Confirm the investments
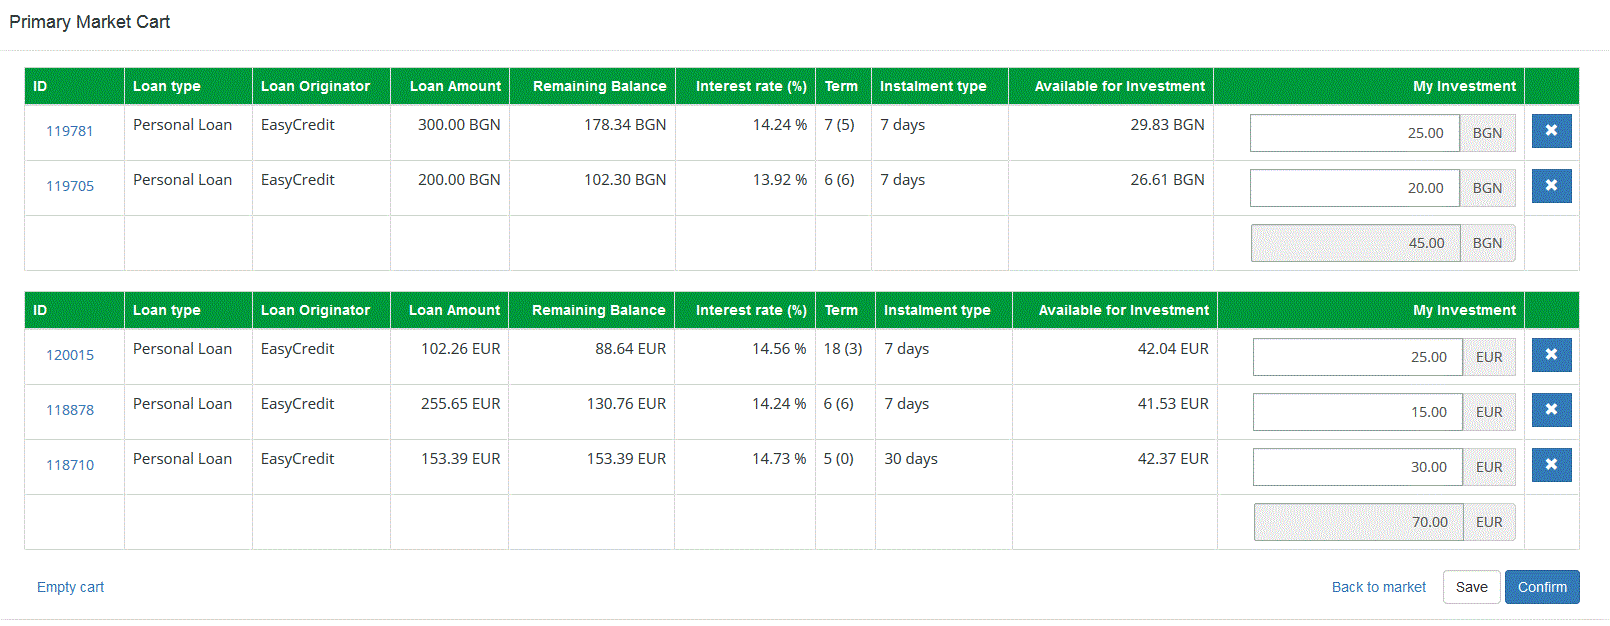The width and height of the screenshot is (1610, 626). point(1542,587)
